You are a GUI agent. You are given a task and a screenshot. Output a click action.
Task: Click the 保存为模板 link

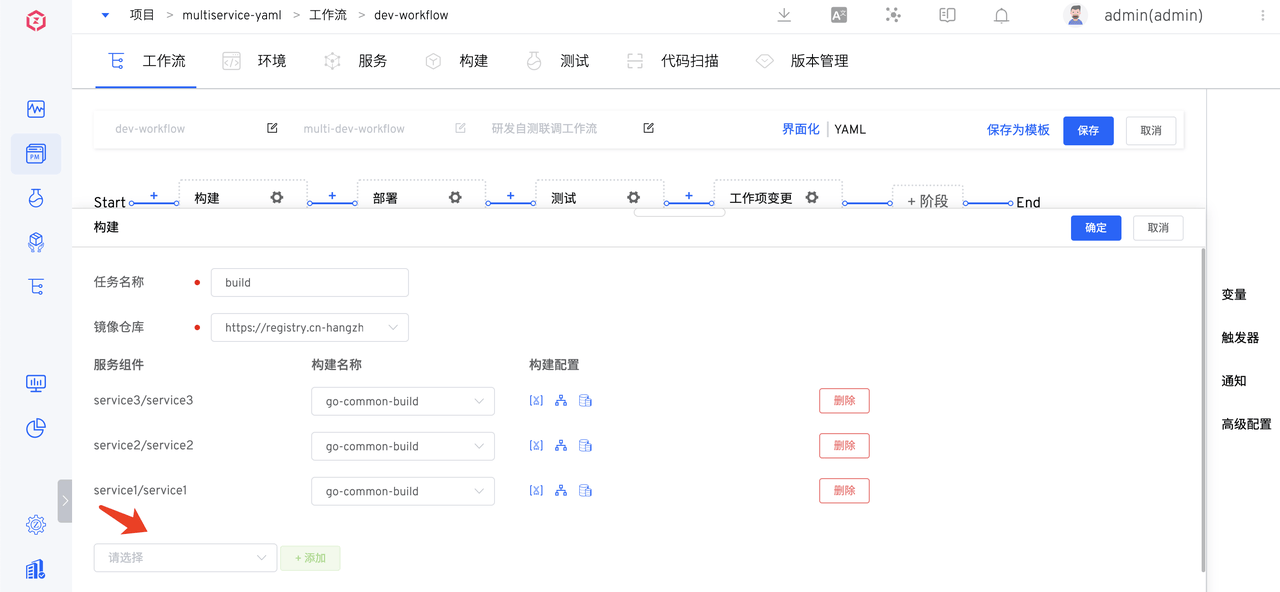(1018, 130)
